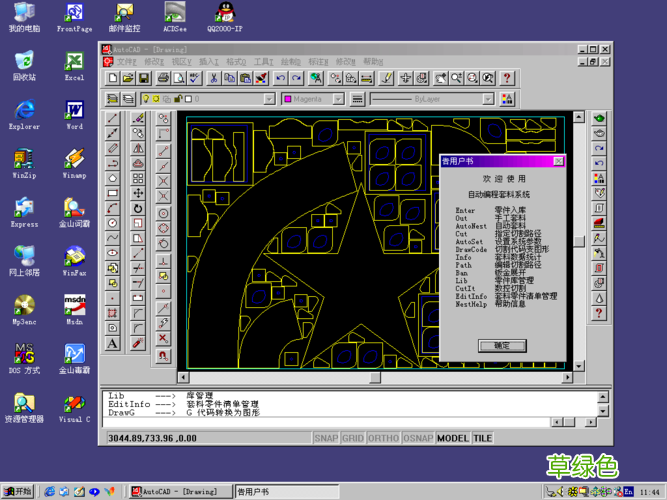Select the Move tool in modify toolbar
The height and width of the screenshot is (500, 667).
point(138,194)
